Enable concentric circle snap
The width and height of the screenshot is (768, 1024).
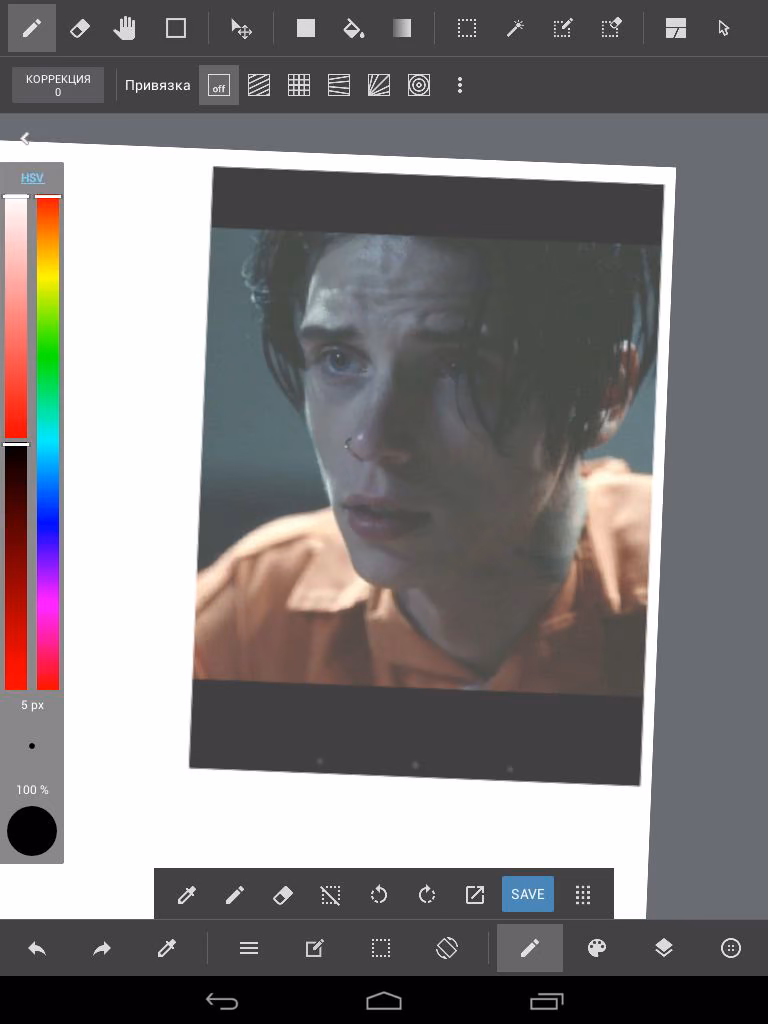pyautogui.click(x=419, y=85)
